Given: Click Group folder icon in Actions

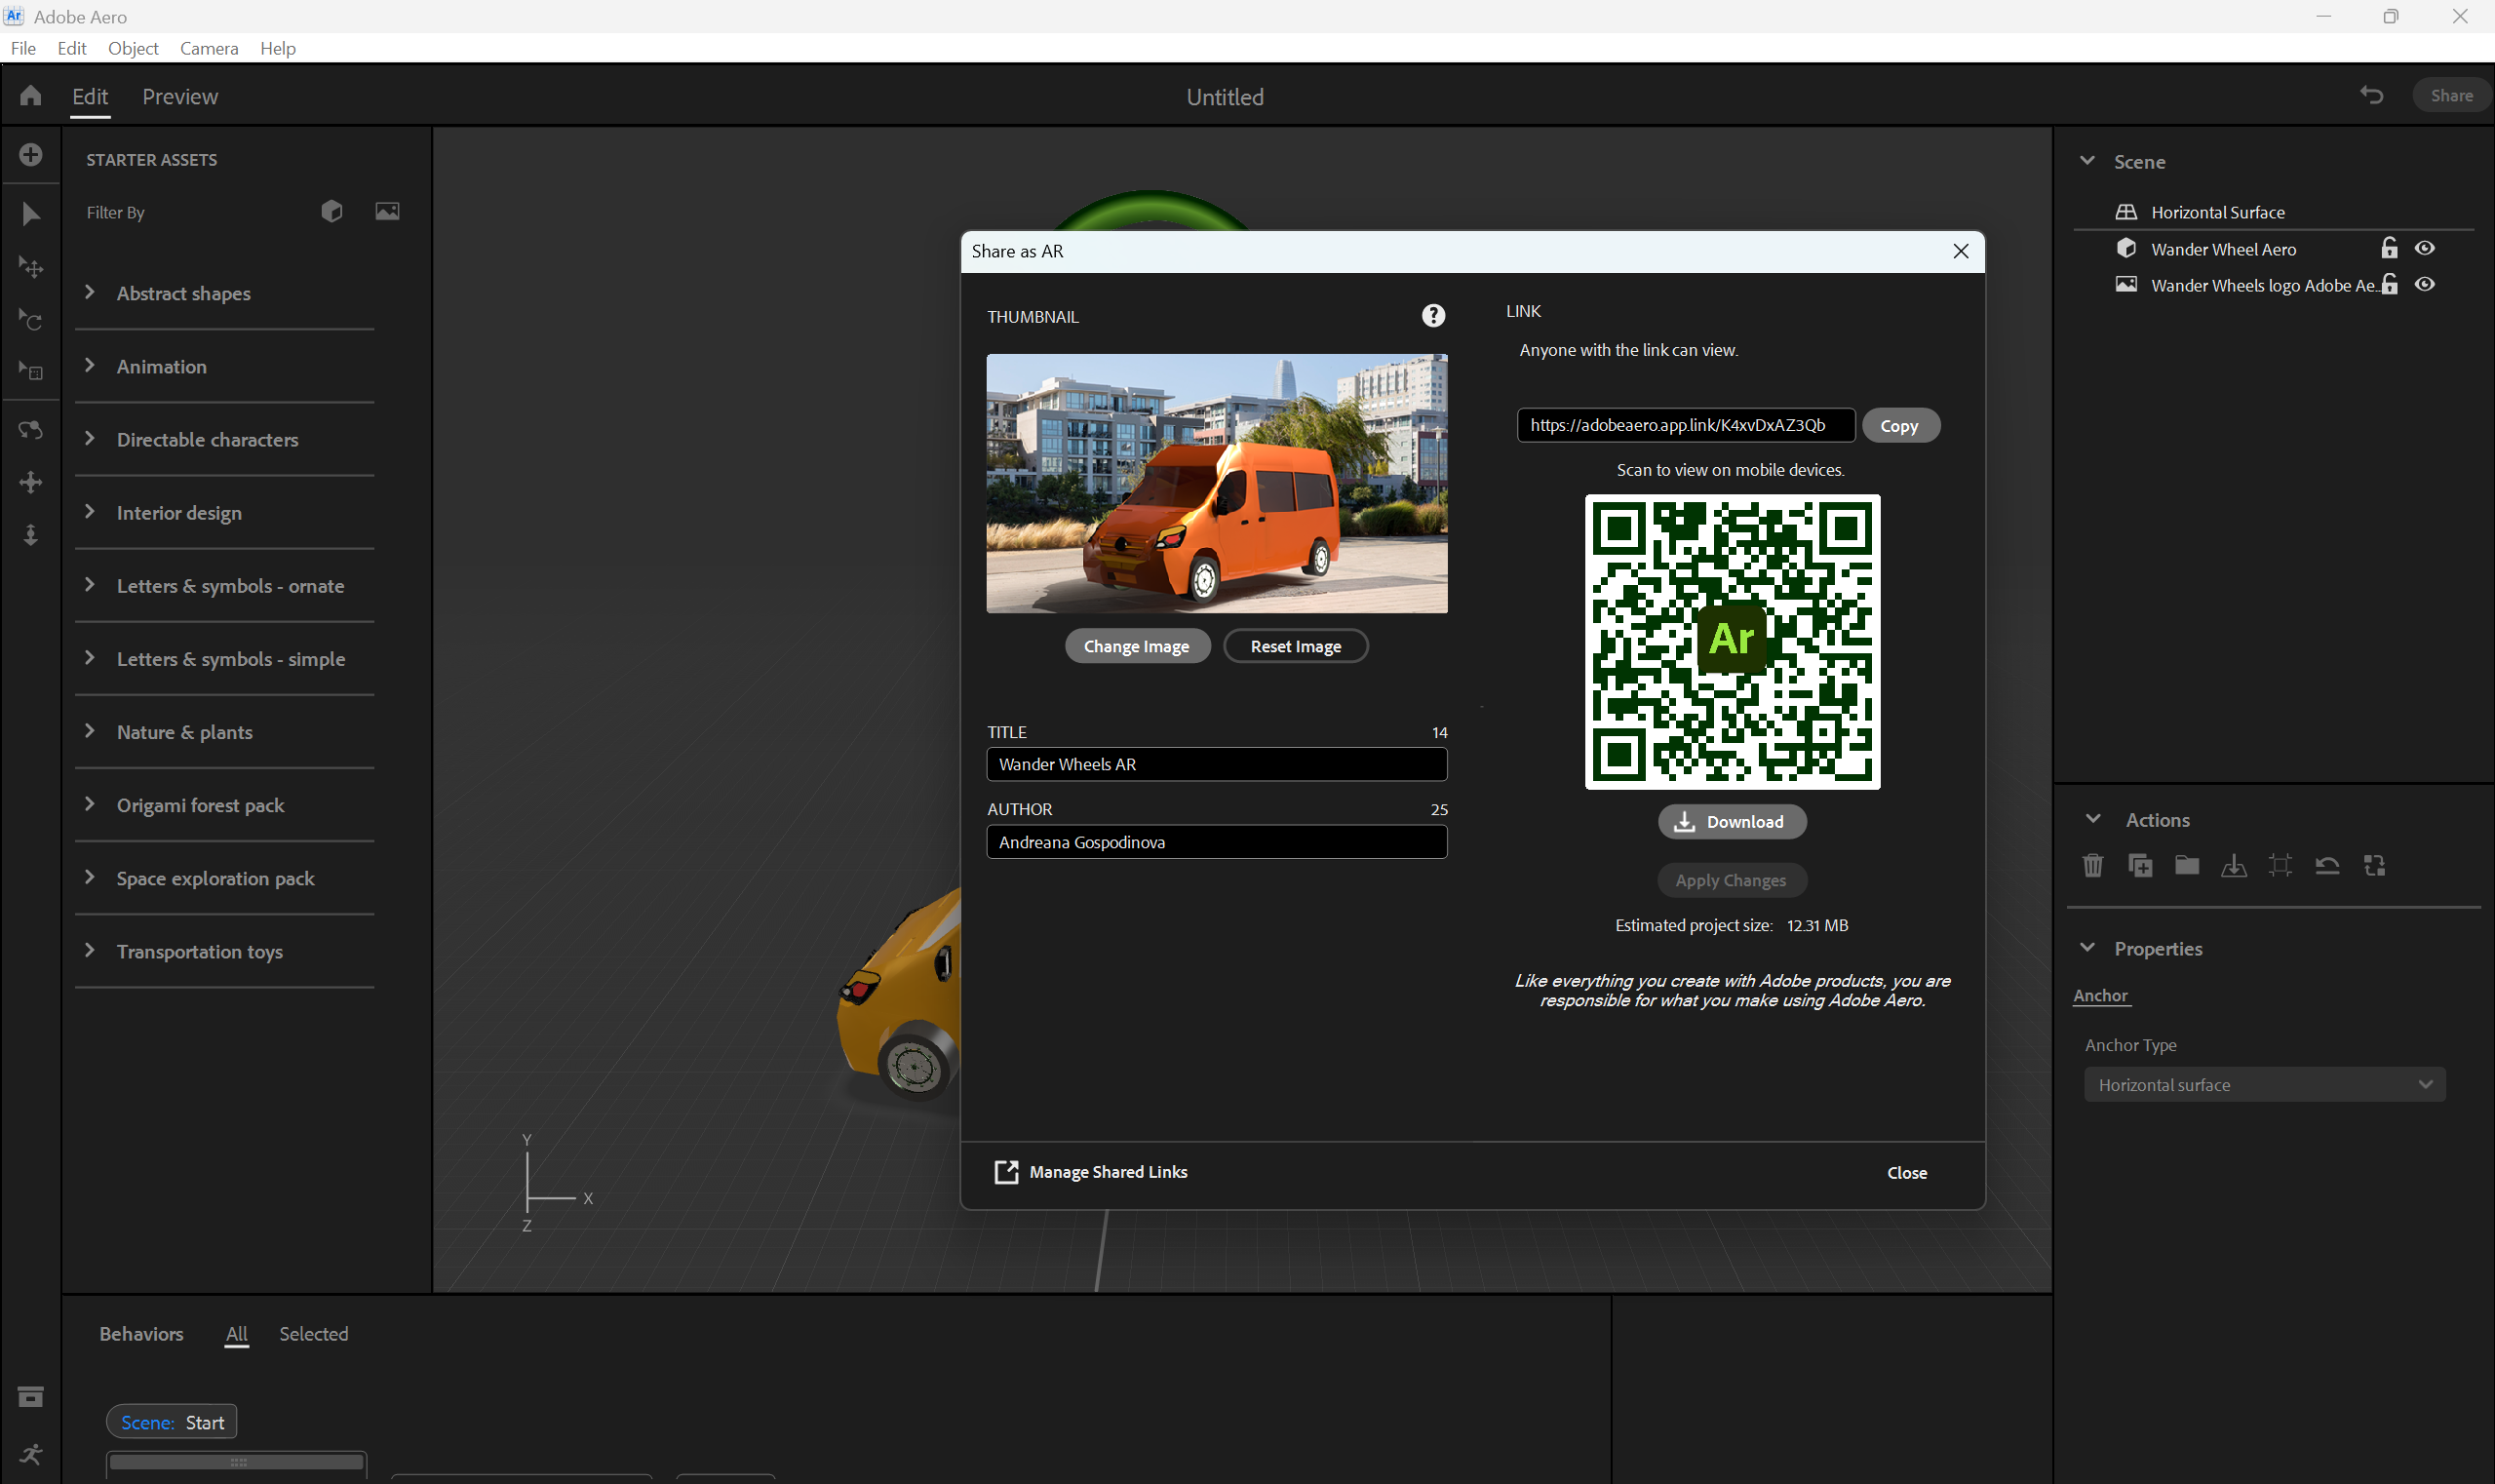Looking at the screenshot, I should click(2187, 865).
